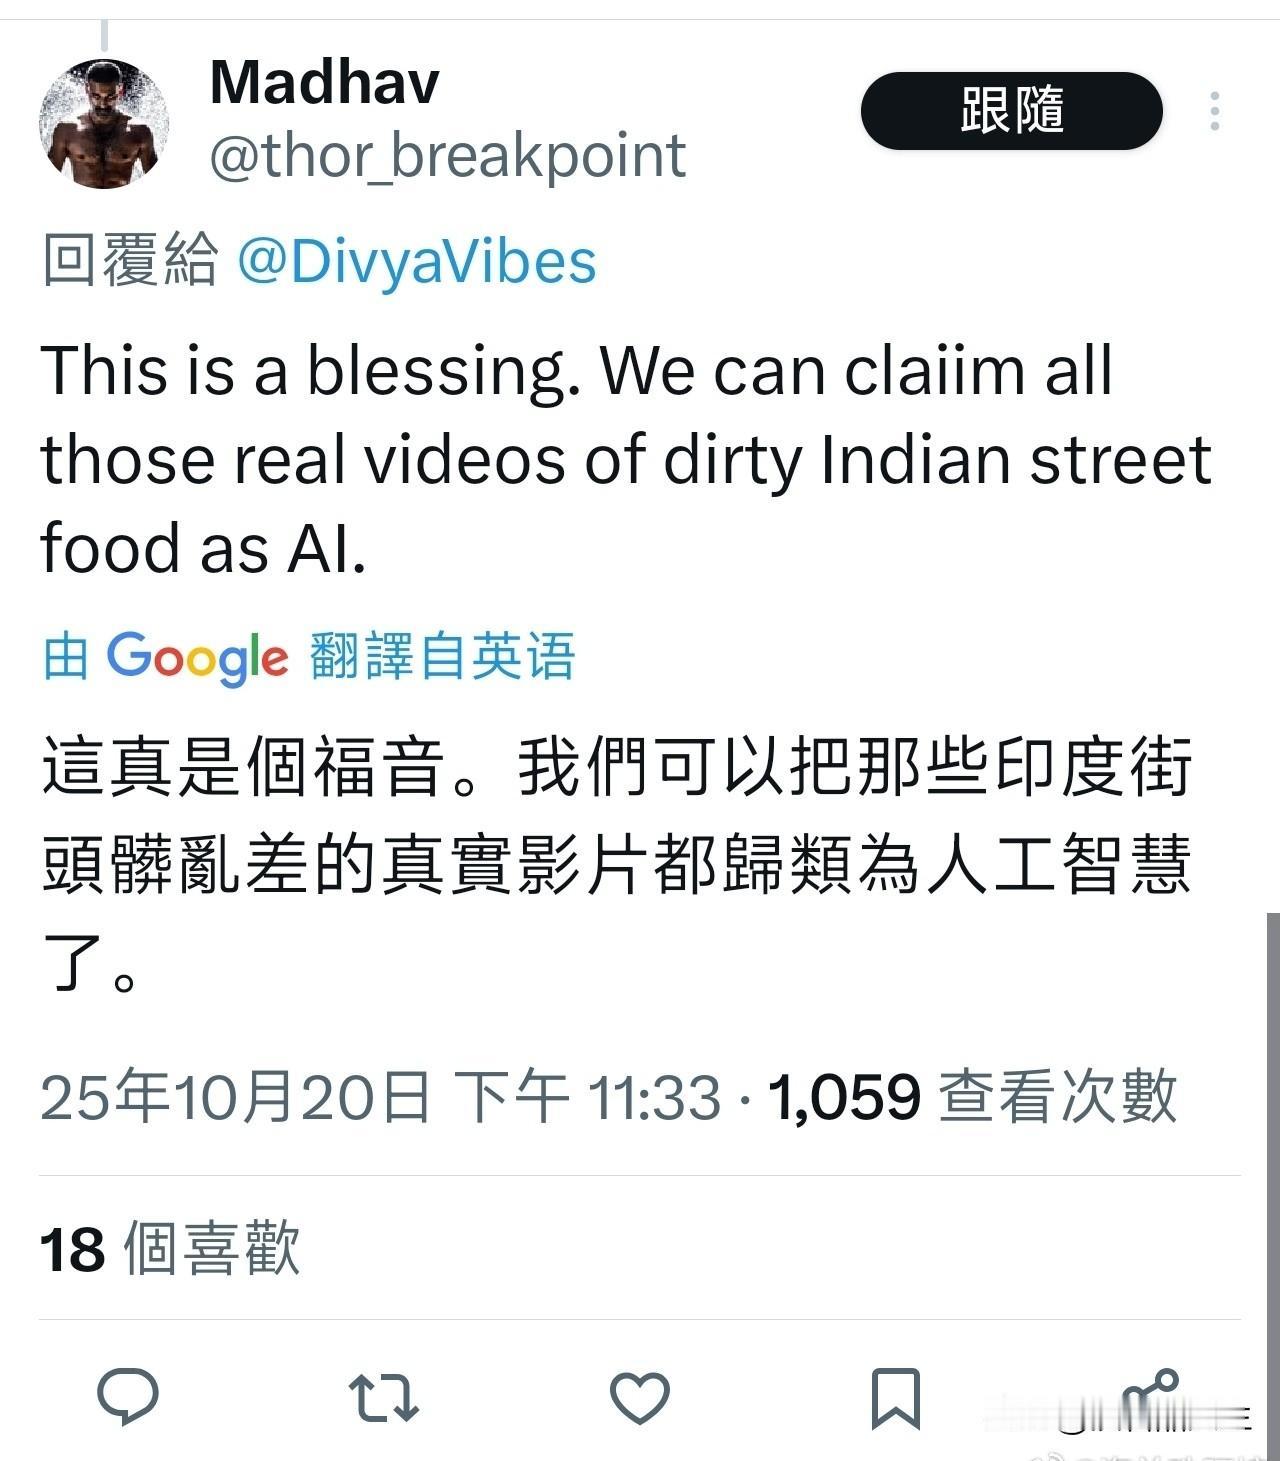Bookmark this post

895,1398
